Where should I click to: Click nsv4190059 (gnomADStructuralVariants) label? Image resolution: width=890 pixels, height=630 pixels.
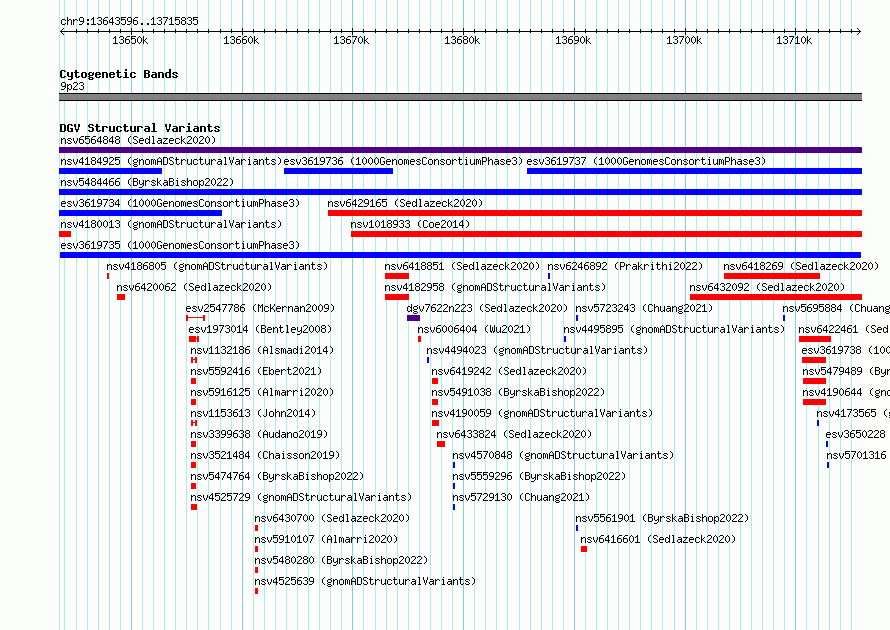pyautogui.click(x=542, y=413)
